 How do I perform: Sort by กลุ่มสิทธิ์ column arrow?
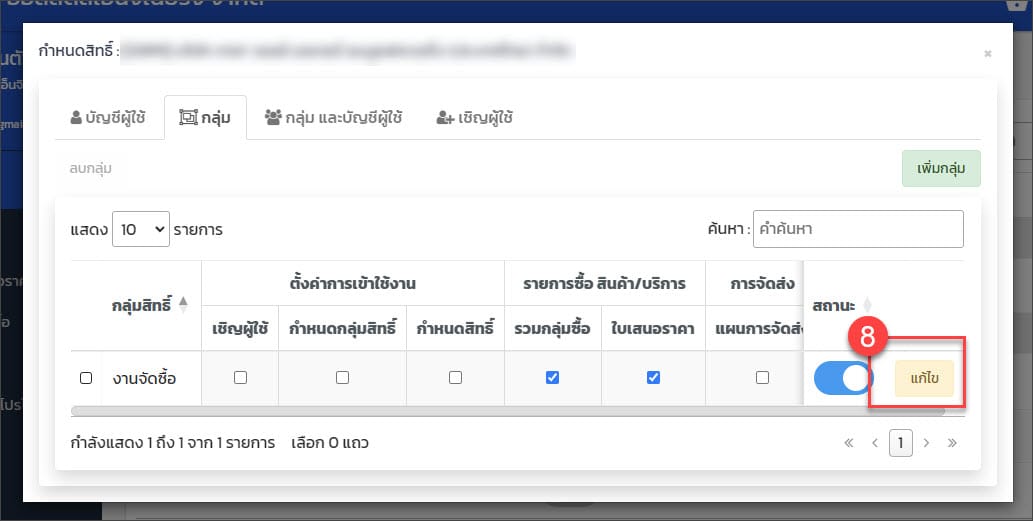(x=183, y=304)
